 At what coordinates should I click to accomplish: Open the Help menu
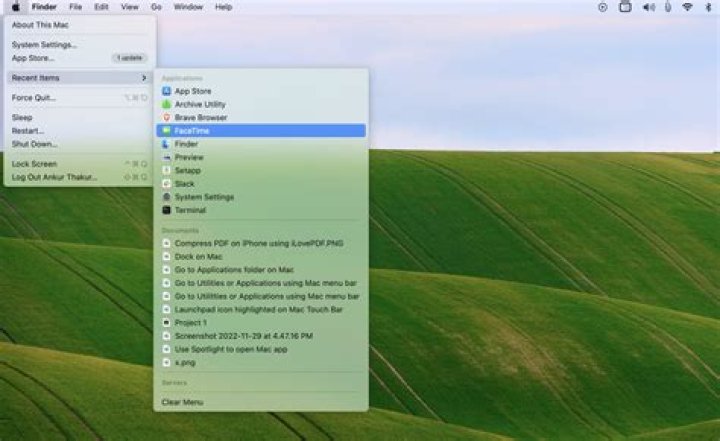224,7
